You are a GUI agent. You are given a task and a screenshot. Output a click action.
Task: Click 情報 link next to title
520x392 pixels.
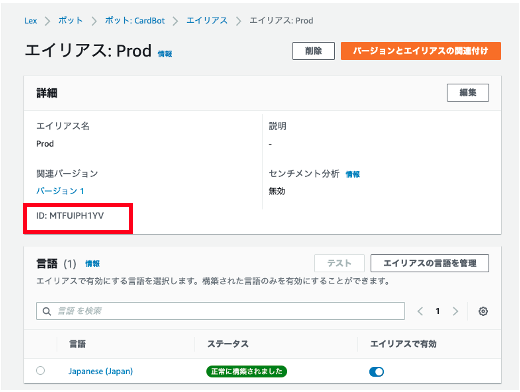165,54
